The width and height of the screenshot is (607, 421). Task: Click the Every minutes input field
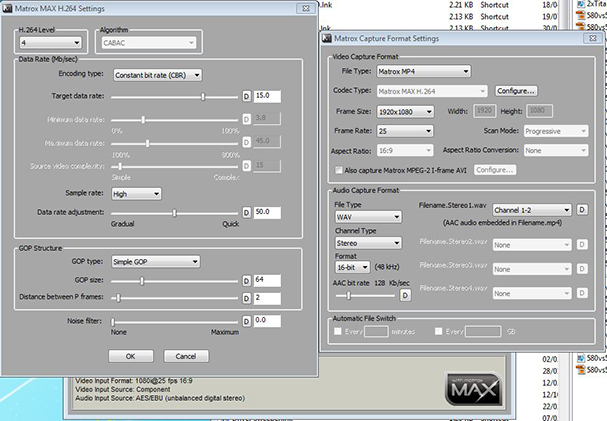click(x=376, y=331)
